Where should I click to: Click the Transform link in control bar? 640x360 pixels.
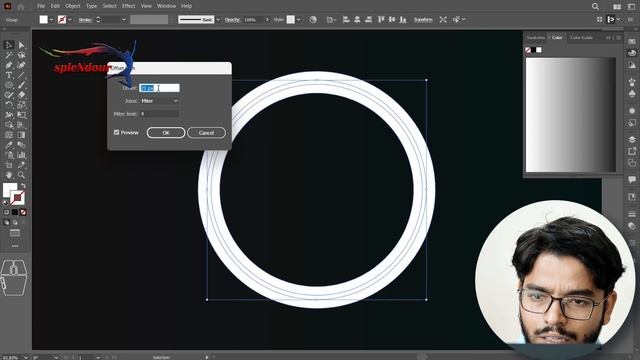point(423,20)
